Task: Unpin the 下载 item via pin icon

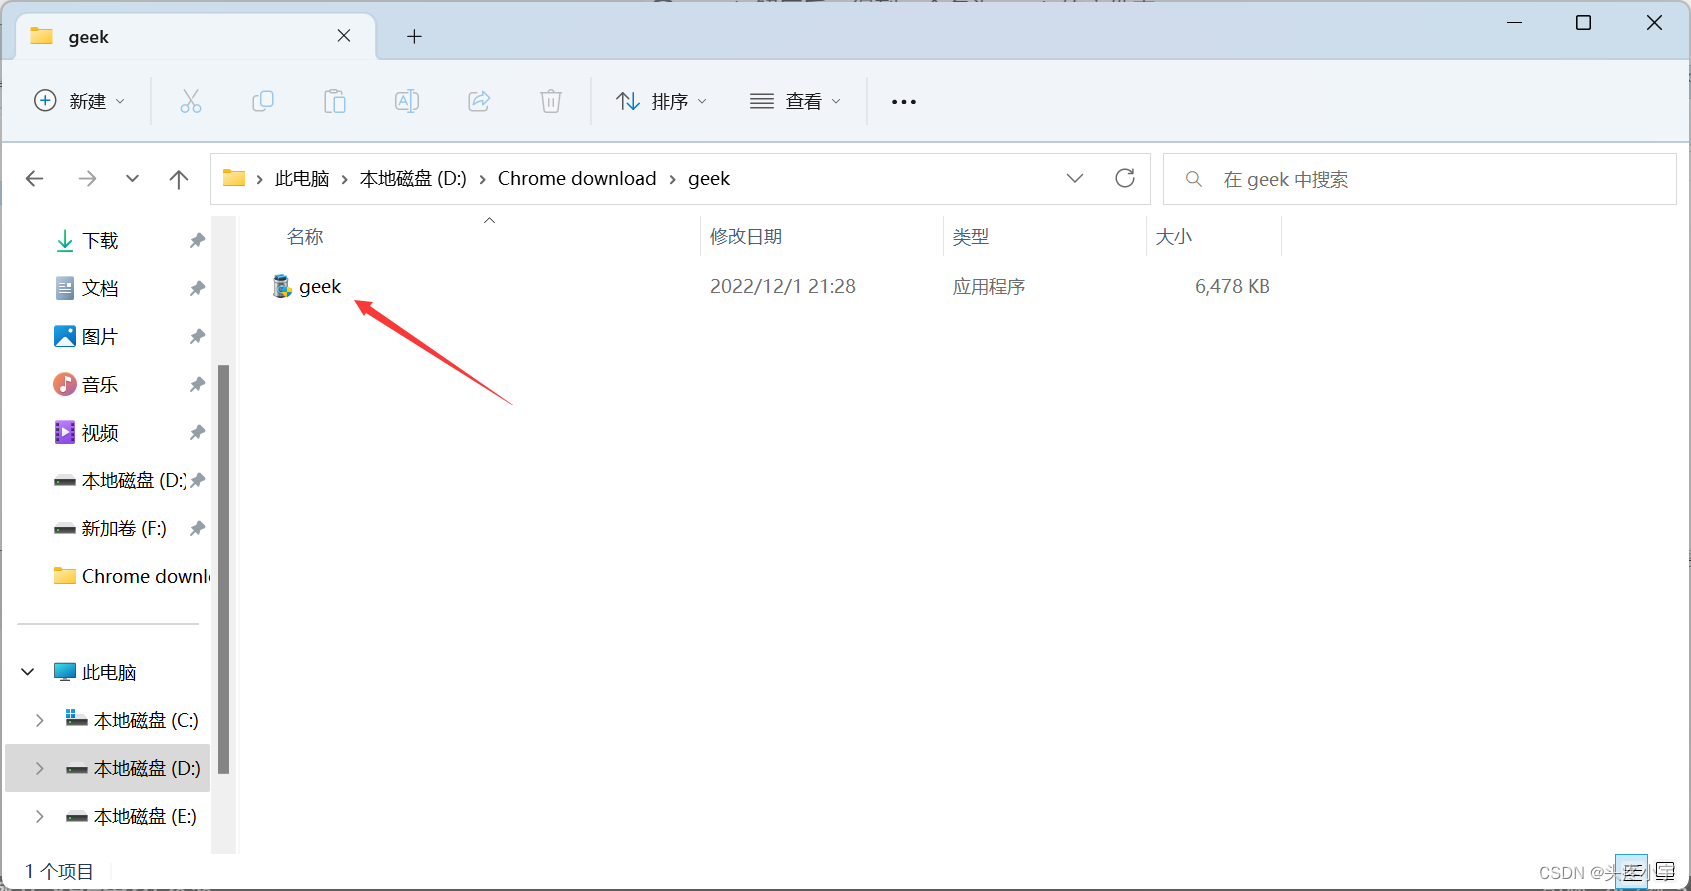Action: pyautogui.click(x=197, y=241)
